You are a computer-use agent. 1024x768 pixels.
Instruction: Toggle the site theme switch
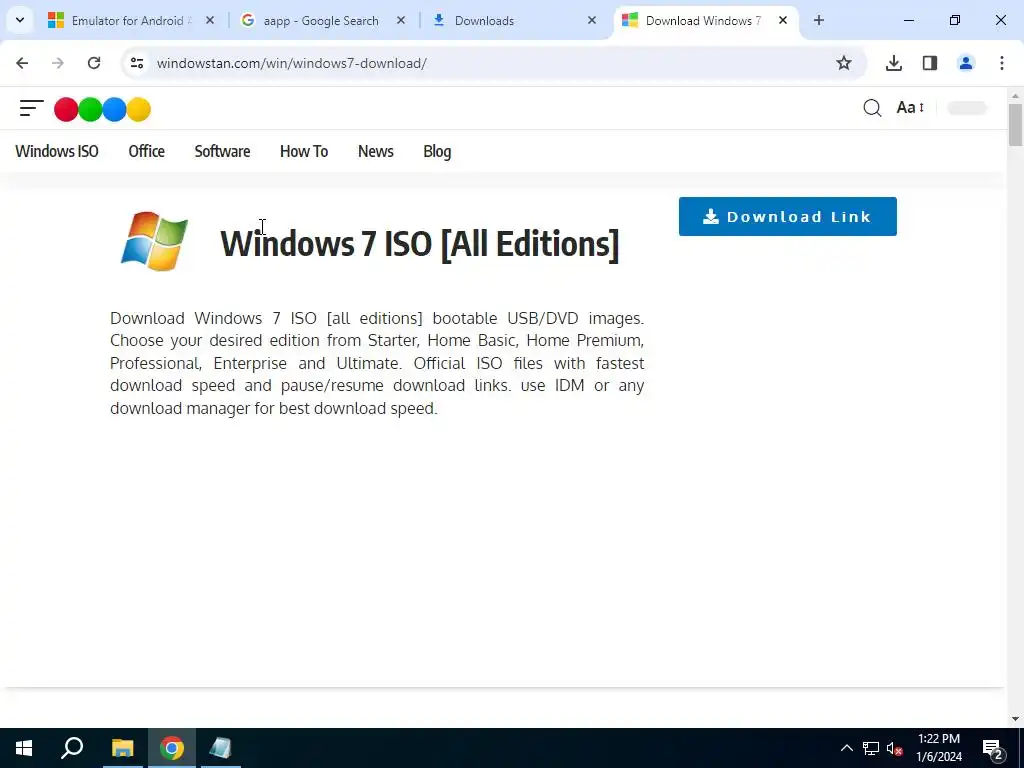tap(967, 108)
